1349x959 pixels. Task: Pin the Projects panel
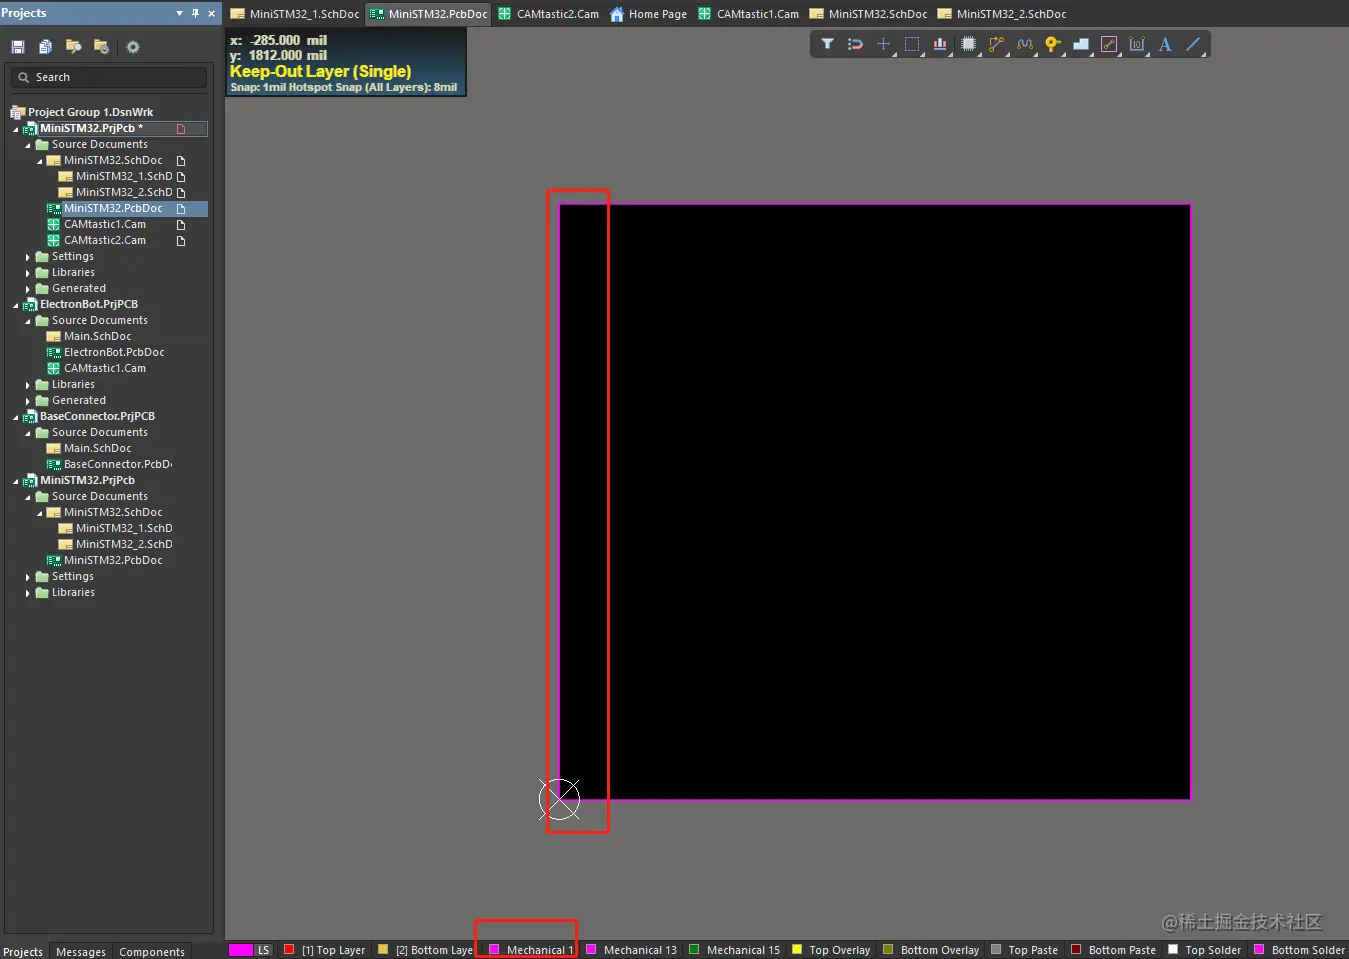195,13
